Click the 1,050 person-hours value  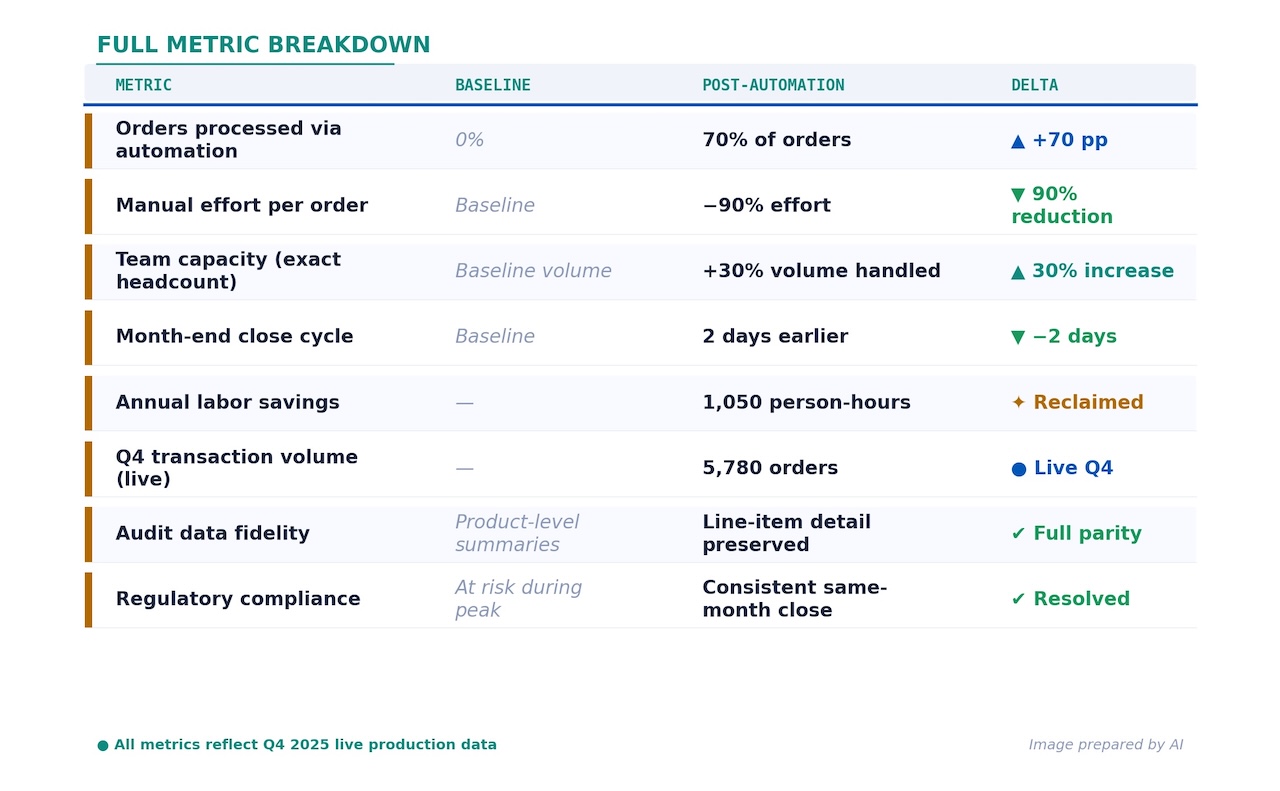coord(806,403)
